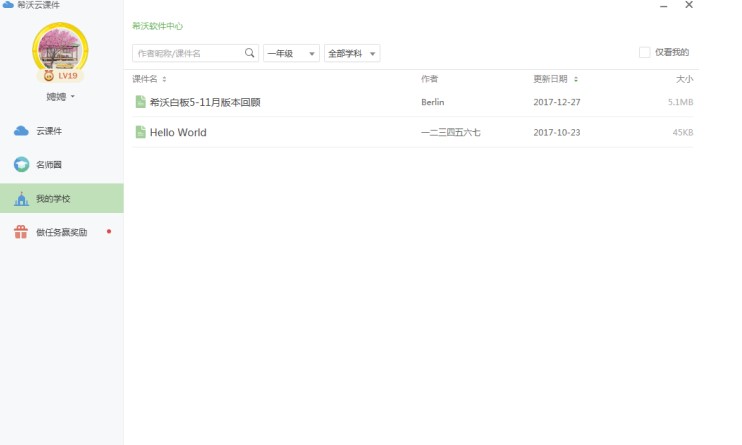Click author 一二三四五六七
The width and height of the screenshot is (742, 445).
pyautogui.click(x=450, y=132)
